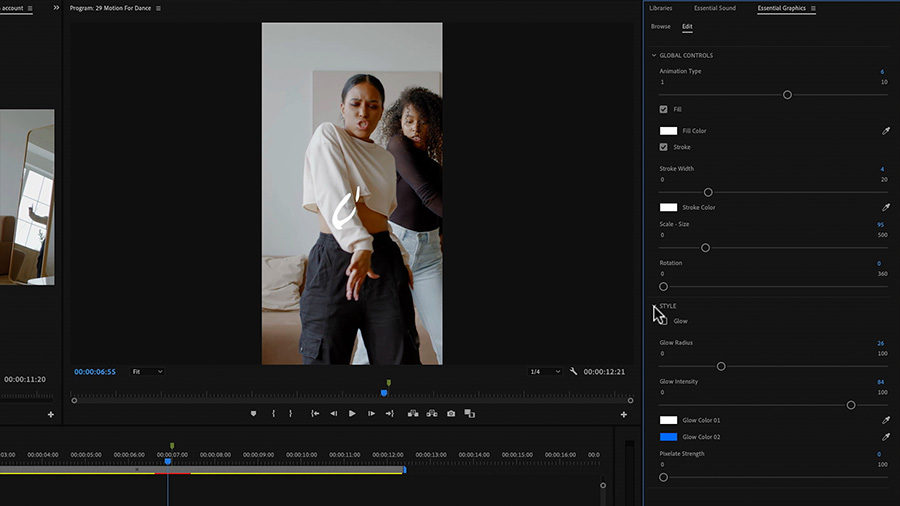Screen dimensions: 900x506
Task: Use the Glow Color 02 eyedropper
Action: [x=885, y=437]
